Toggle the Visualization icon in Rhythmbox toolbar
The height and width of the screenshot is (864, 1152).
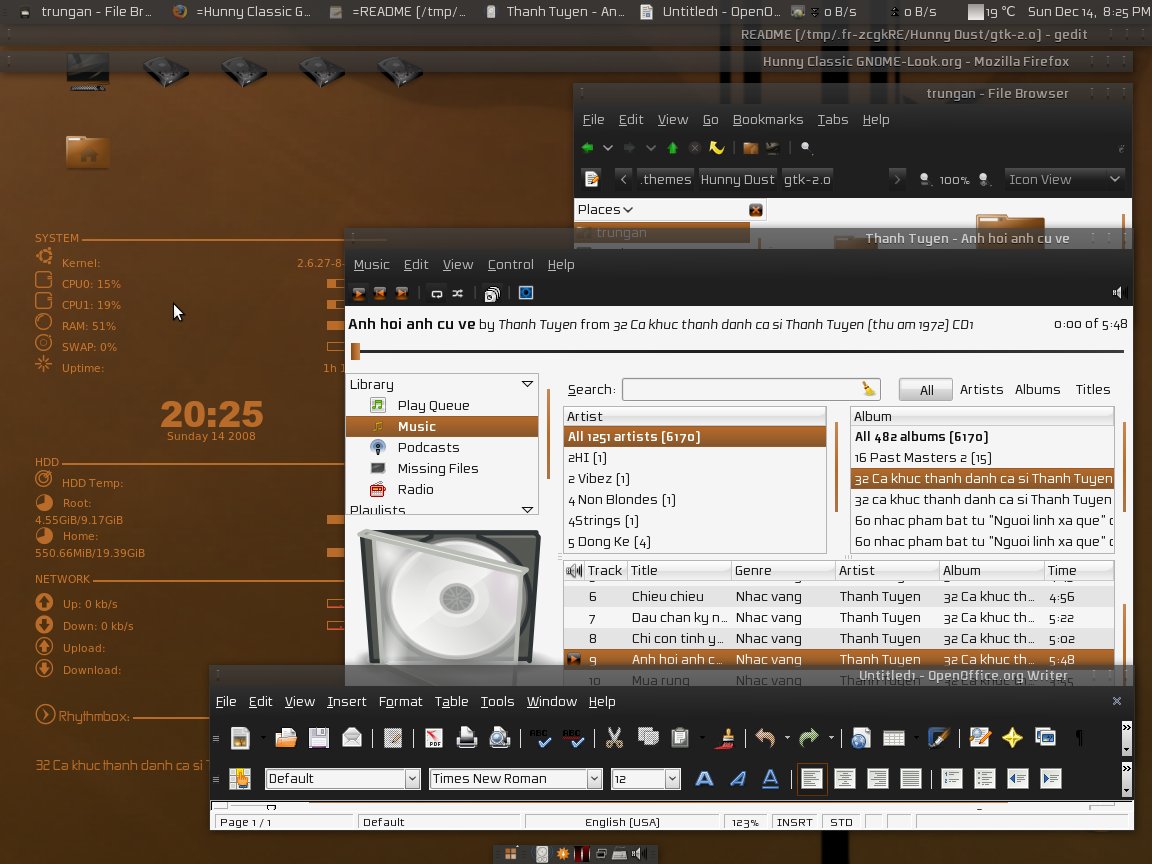(x=526, y=293)
